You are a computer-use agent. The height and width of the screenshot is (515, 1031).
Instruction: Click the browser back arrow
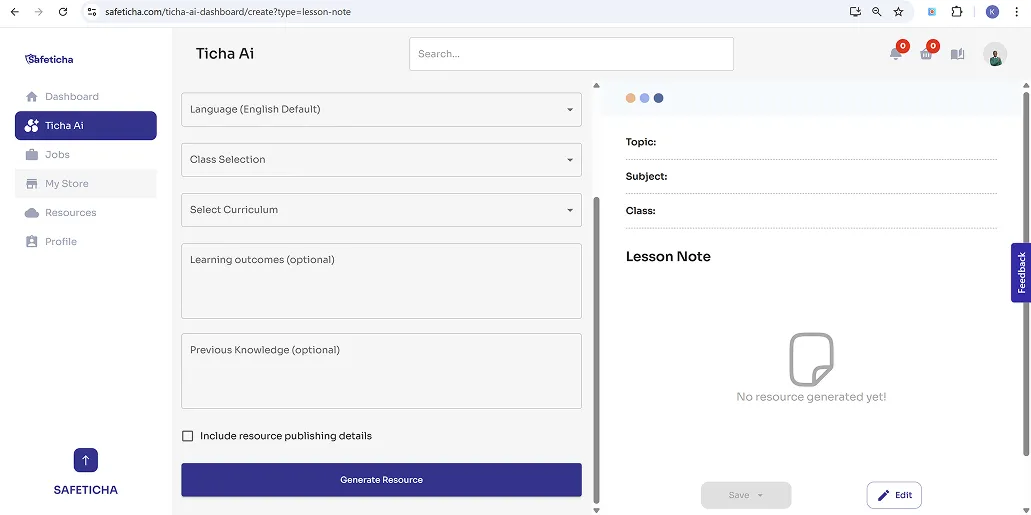pyautogui.click(x=15, y=12)
